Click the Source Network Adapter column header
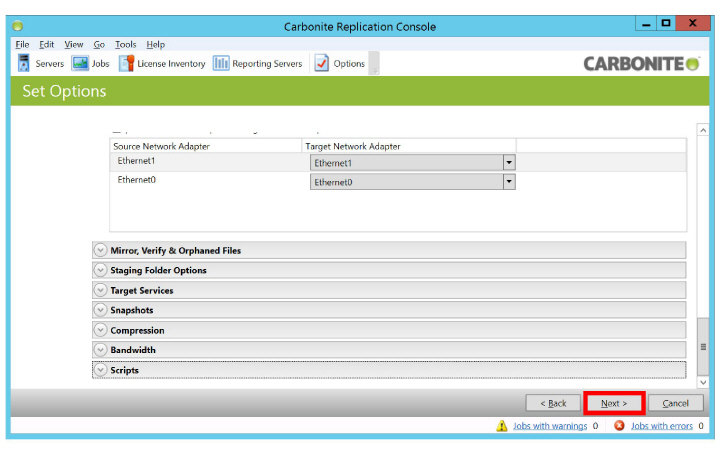720x453 pixels. [x=206, y=146]
